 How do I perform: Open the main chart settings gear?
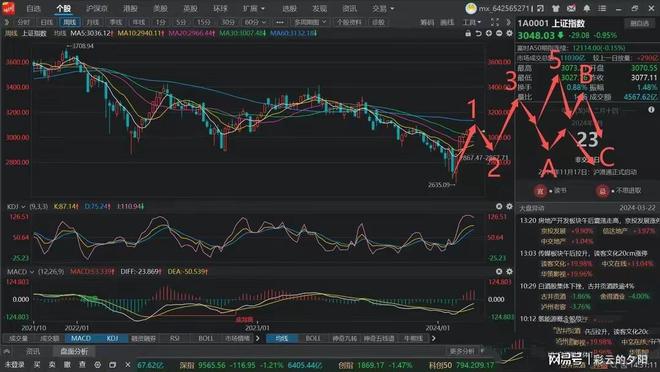point(509,33)
